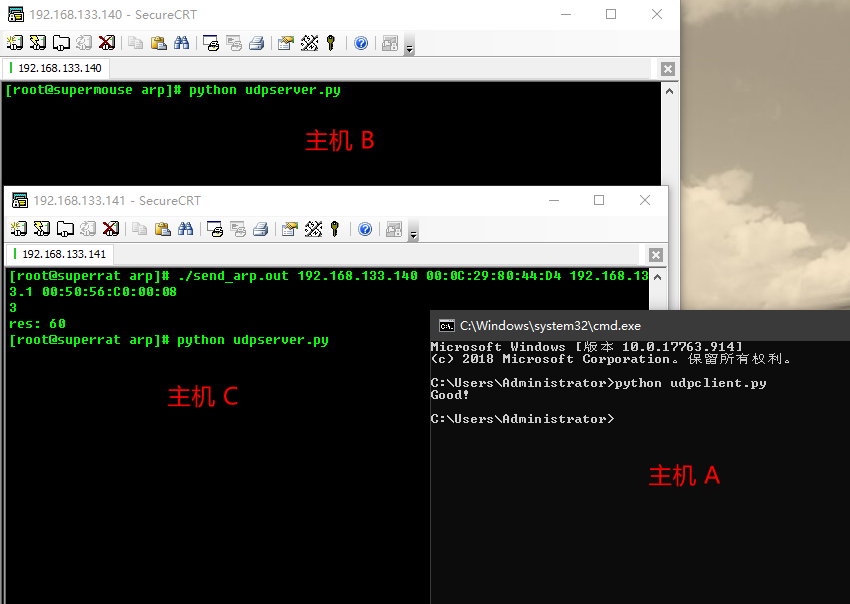The width and height of the screenshot is (850, 604).
Task: Click Connect in Tab icon in 192.168.133.141 window
Action: (x=65, y=229)
